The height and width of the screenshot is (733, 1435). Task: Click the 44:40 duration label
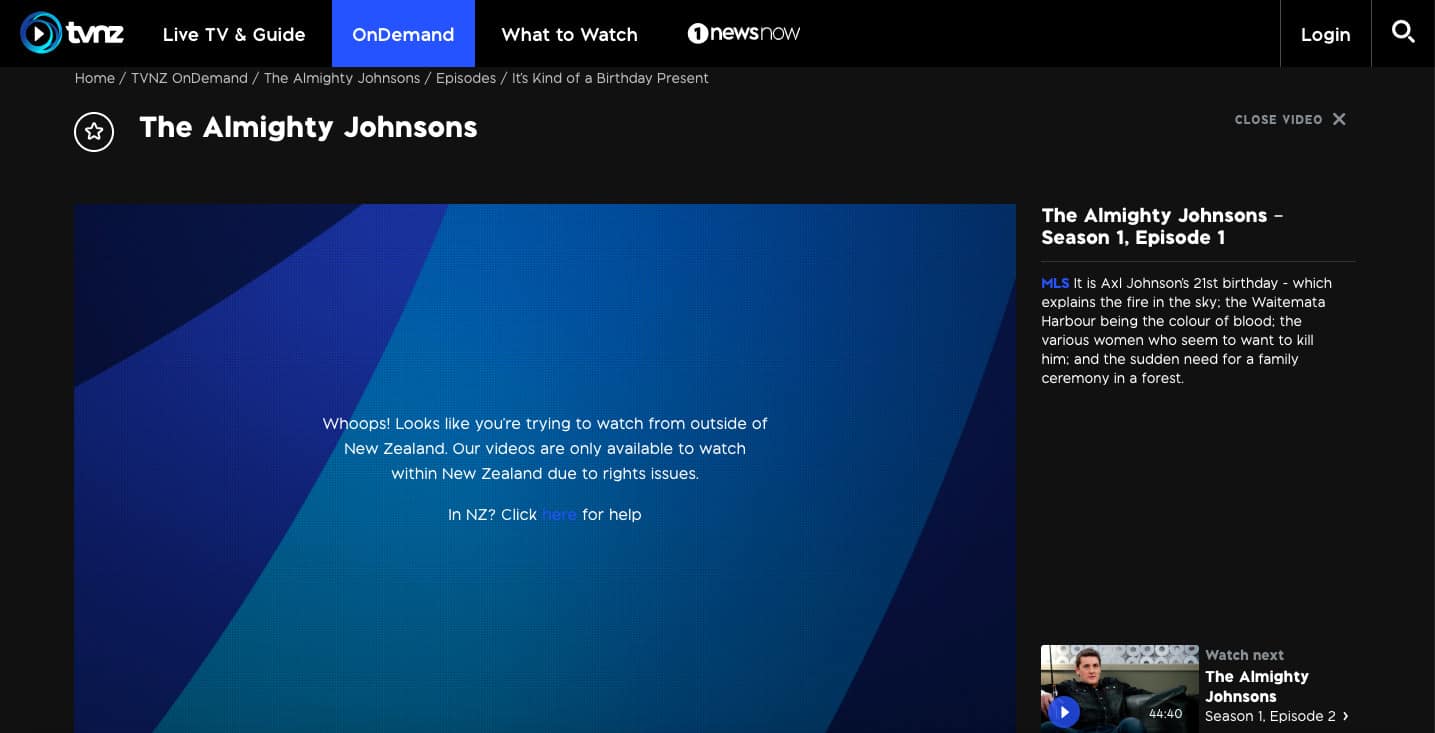(1165, 713)
